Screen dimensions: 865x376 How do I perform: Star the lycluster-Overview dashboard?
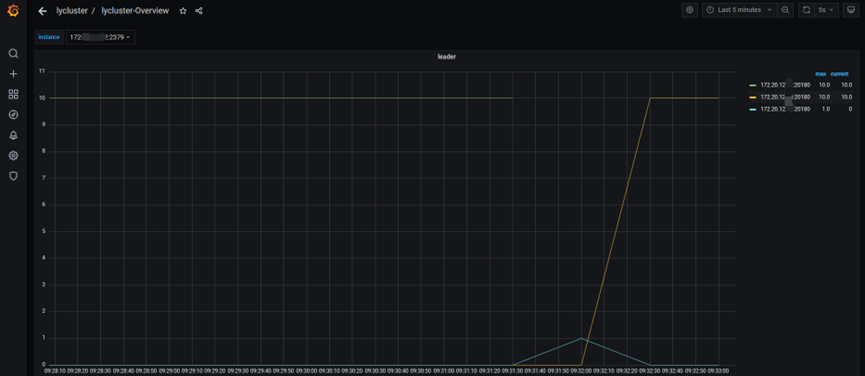tap(183, 10)
